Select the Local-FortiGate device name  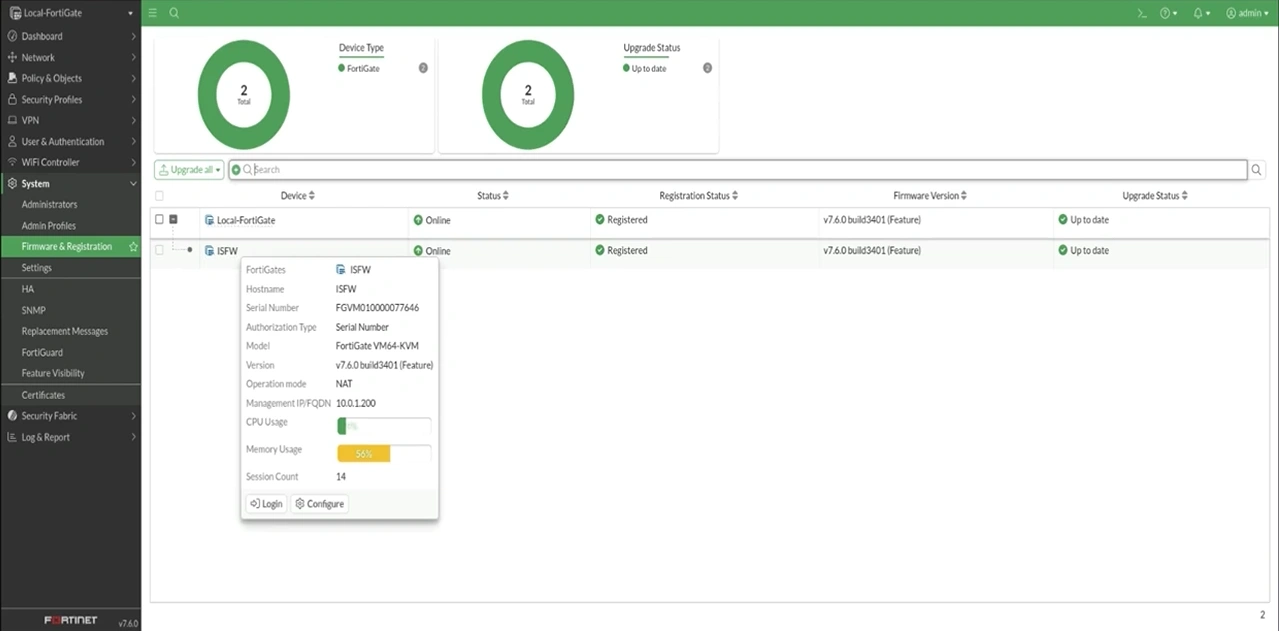point(246,220)
